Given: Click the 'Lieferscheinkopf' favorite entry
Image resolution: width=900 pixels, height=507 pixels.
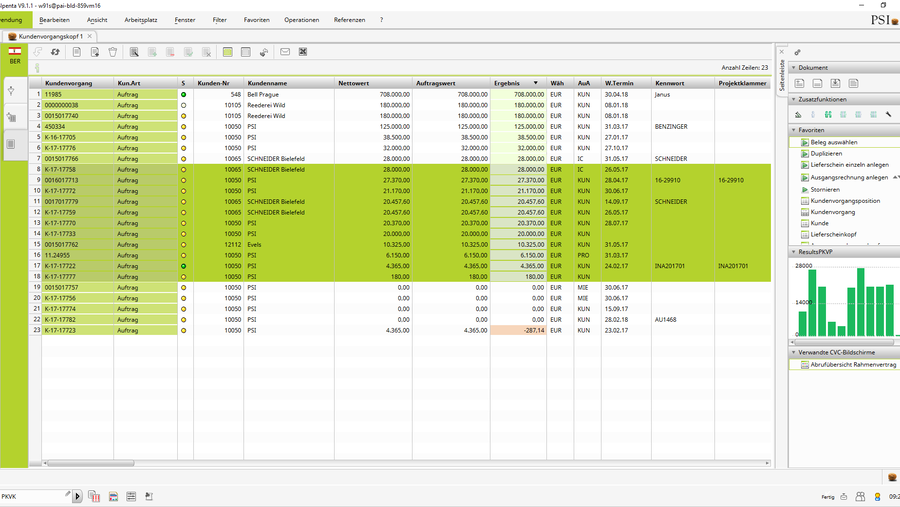Looking at the screenshot, I should pos(833,234).
